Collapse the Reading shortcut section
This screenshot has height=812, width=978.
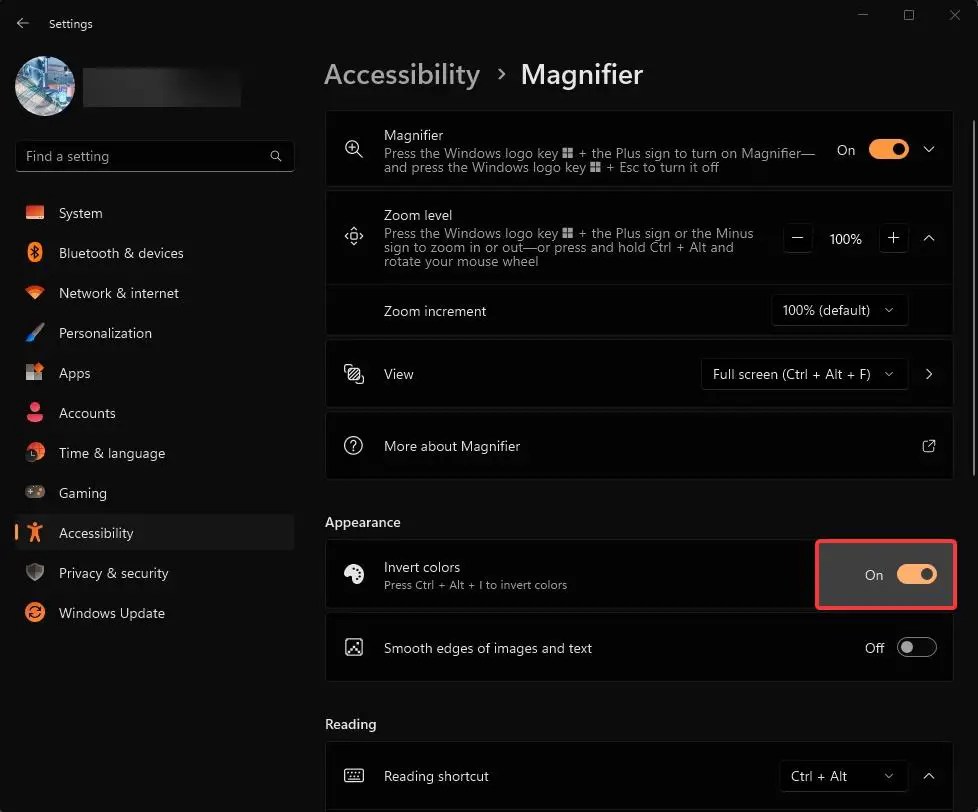tap(929, 776)
